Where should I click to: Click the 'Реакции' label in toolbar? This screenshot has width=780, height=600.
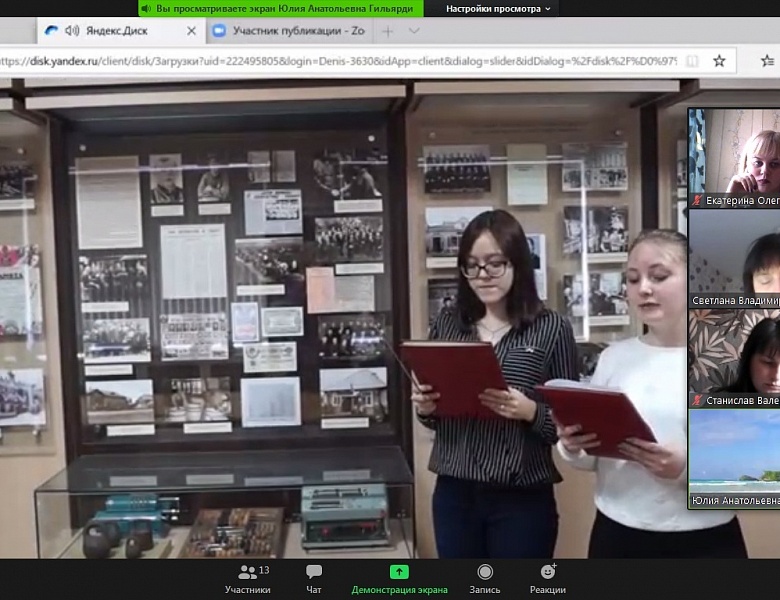click(548, 590)
